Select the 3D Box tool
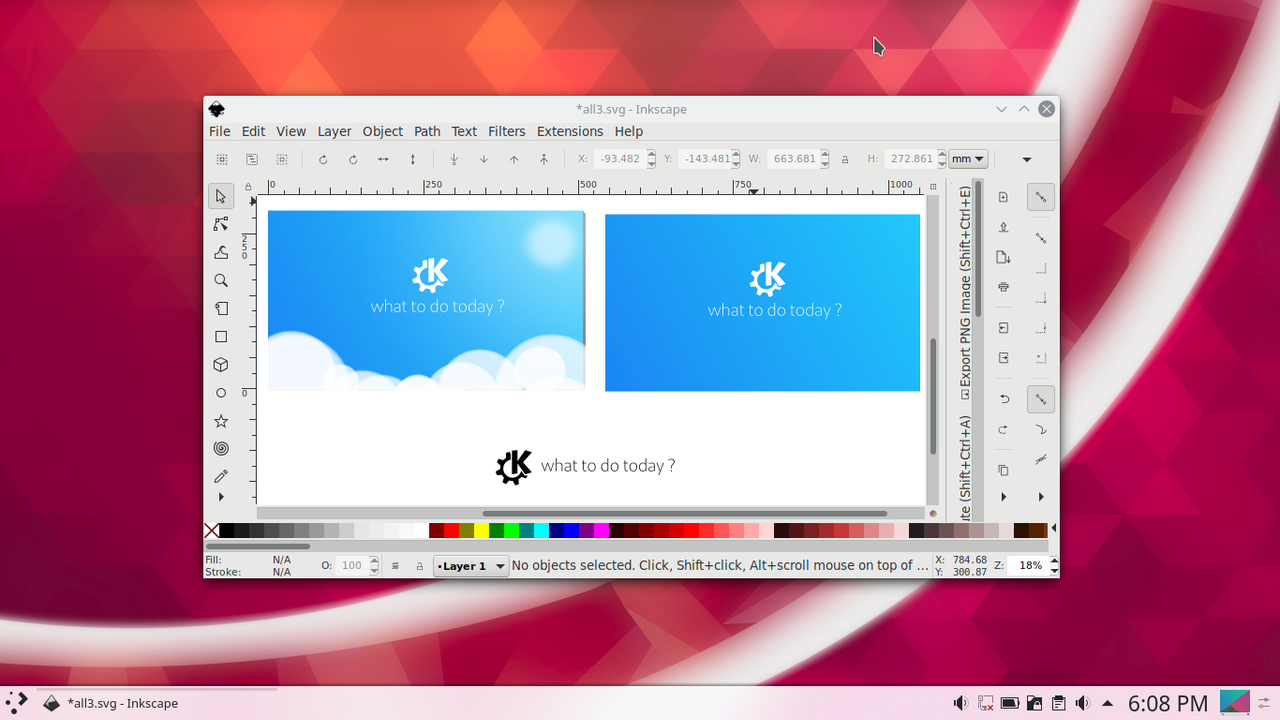1280x720 pixels. tap(221, 365)
